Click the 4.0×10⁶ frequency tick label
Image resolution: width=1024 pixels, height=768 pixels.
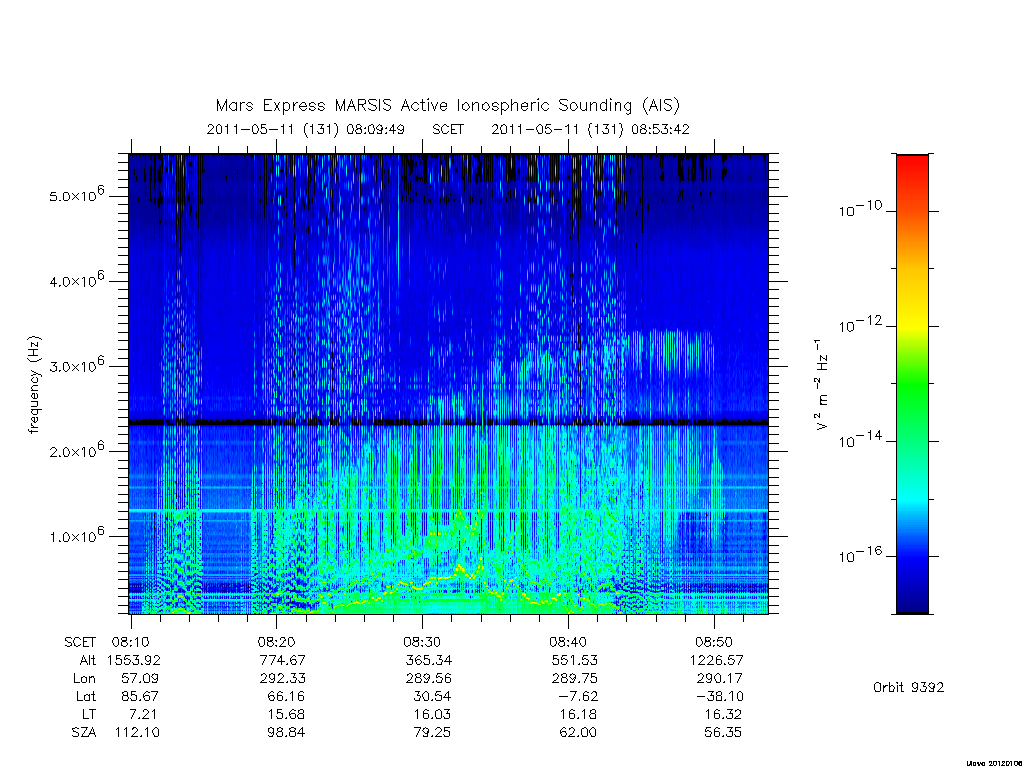coord(76,280)
